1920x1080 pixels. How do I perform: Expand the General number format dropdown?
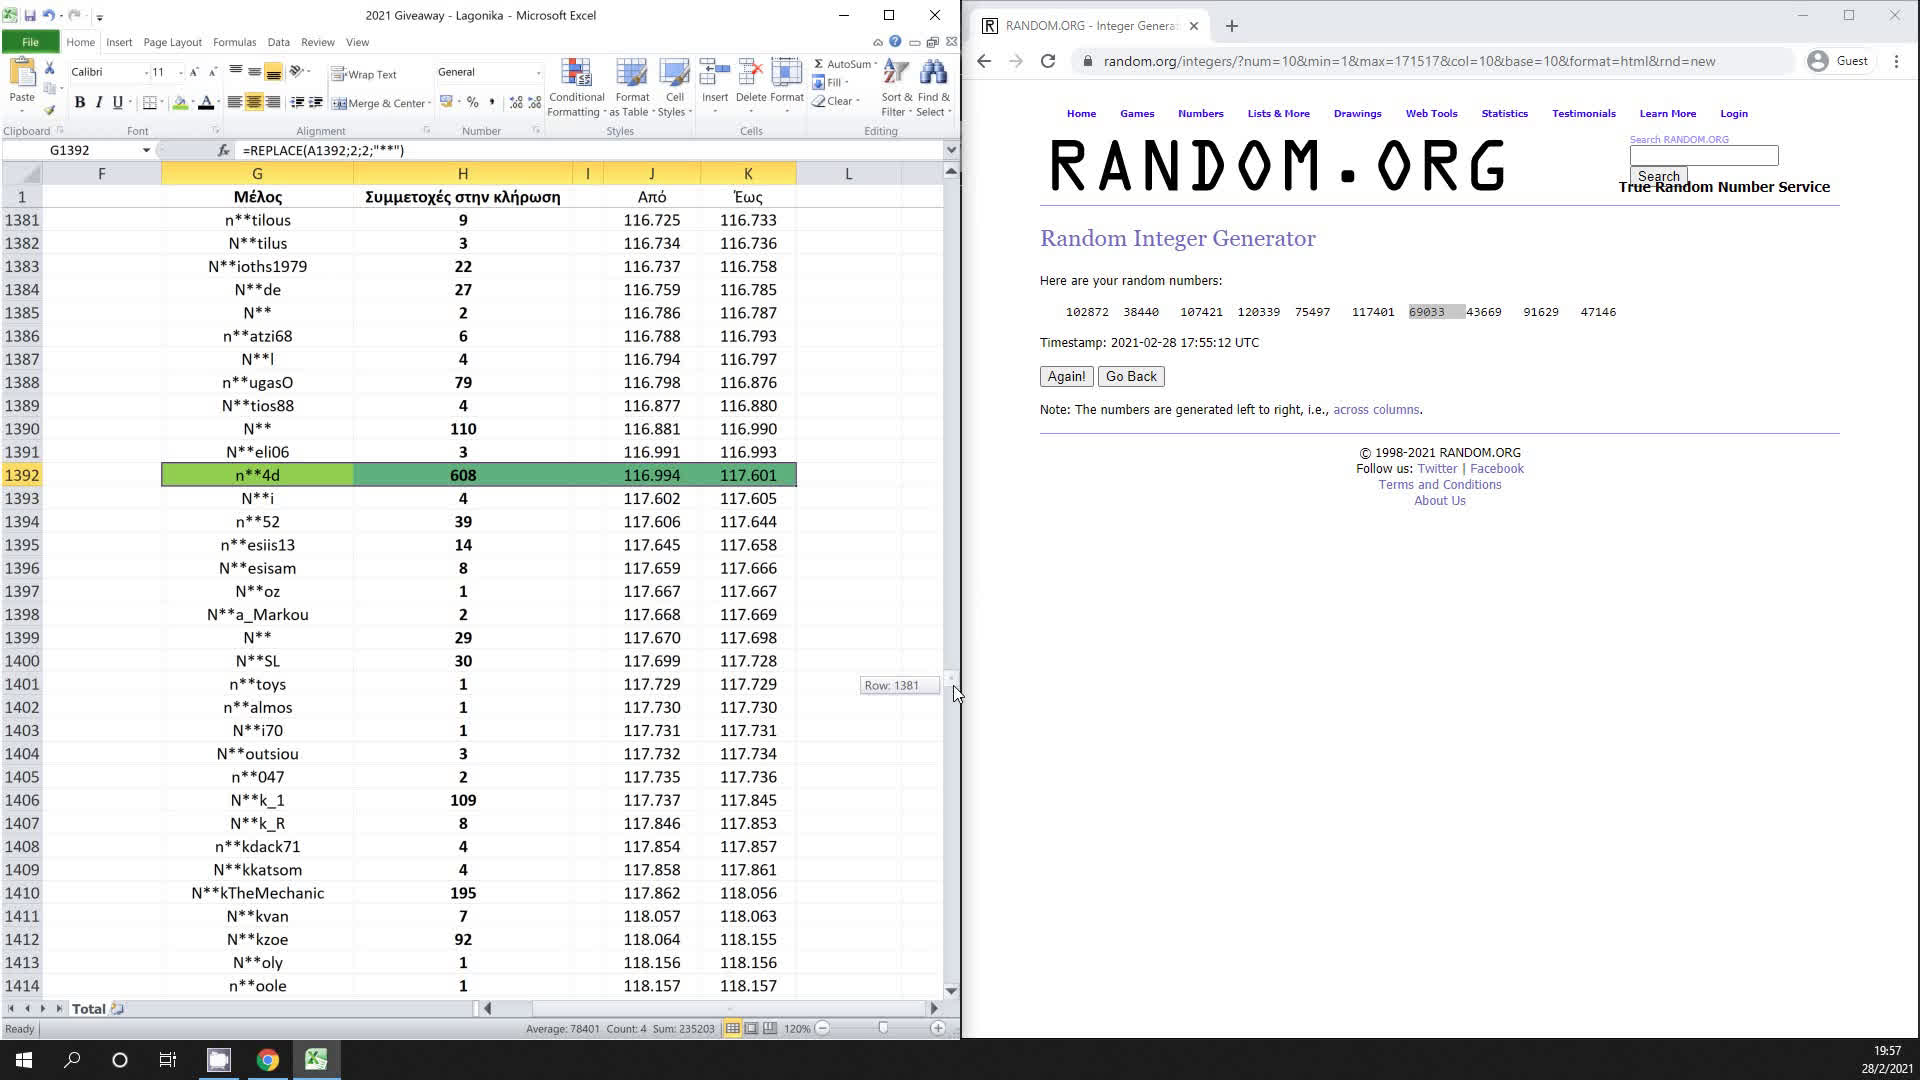pyautogui.click(x=538, y=72)
